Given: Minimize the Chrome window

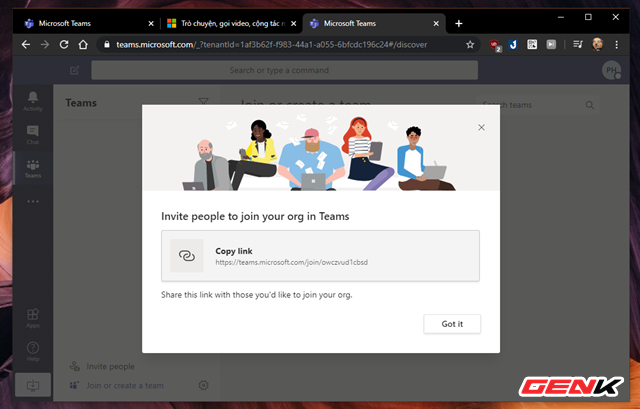Looking at the screenshot, I should (561, 17).
